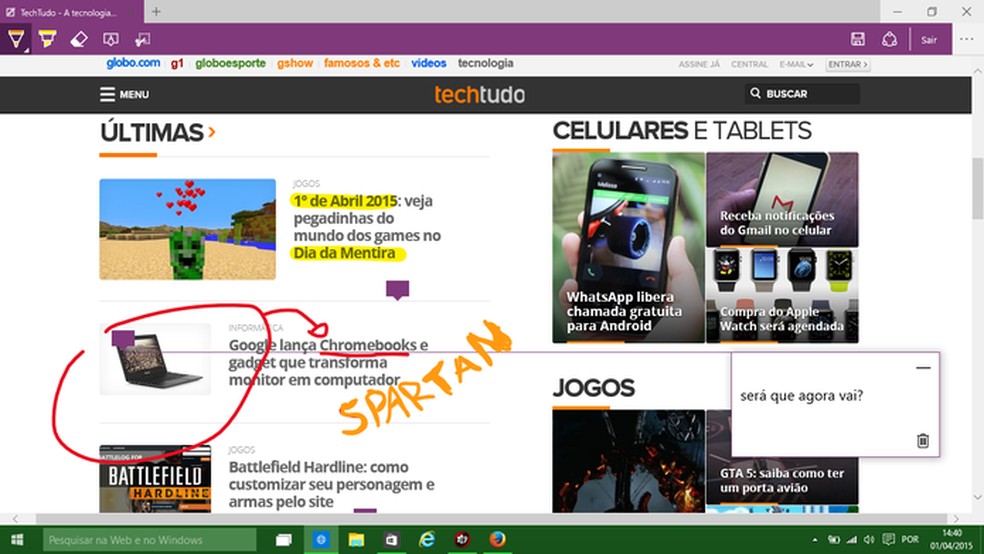Click the BUSCAR search field
Screen dimensions: 984x554
point(803,93)
